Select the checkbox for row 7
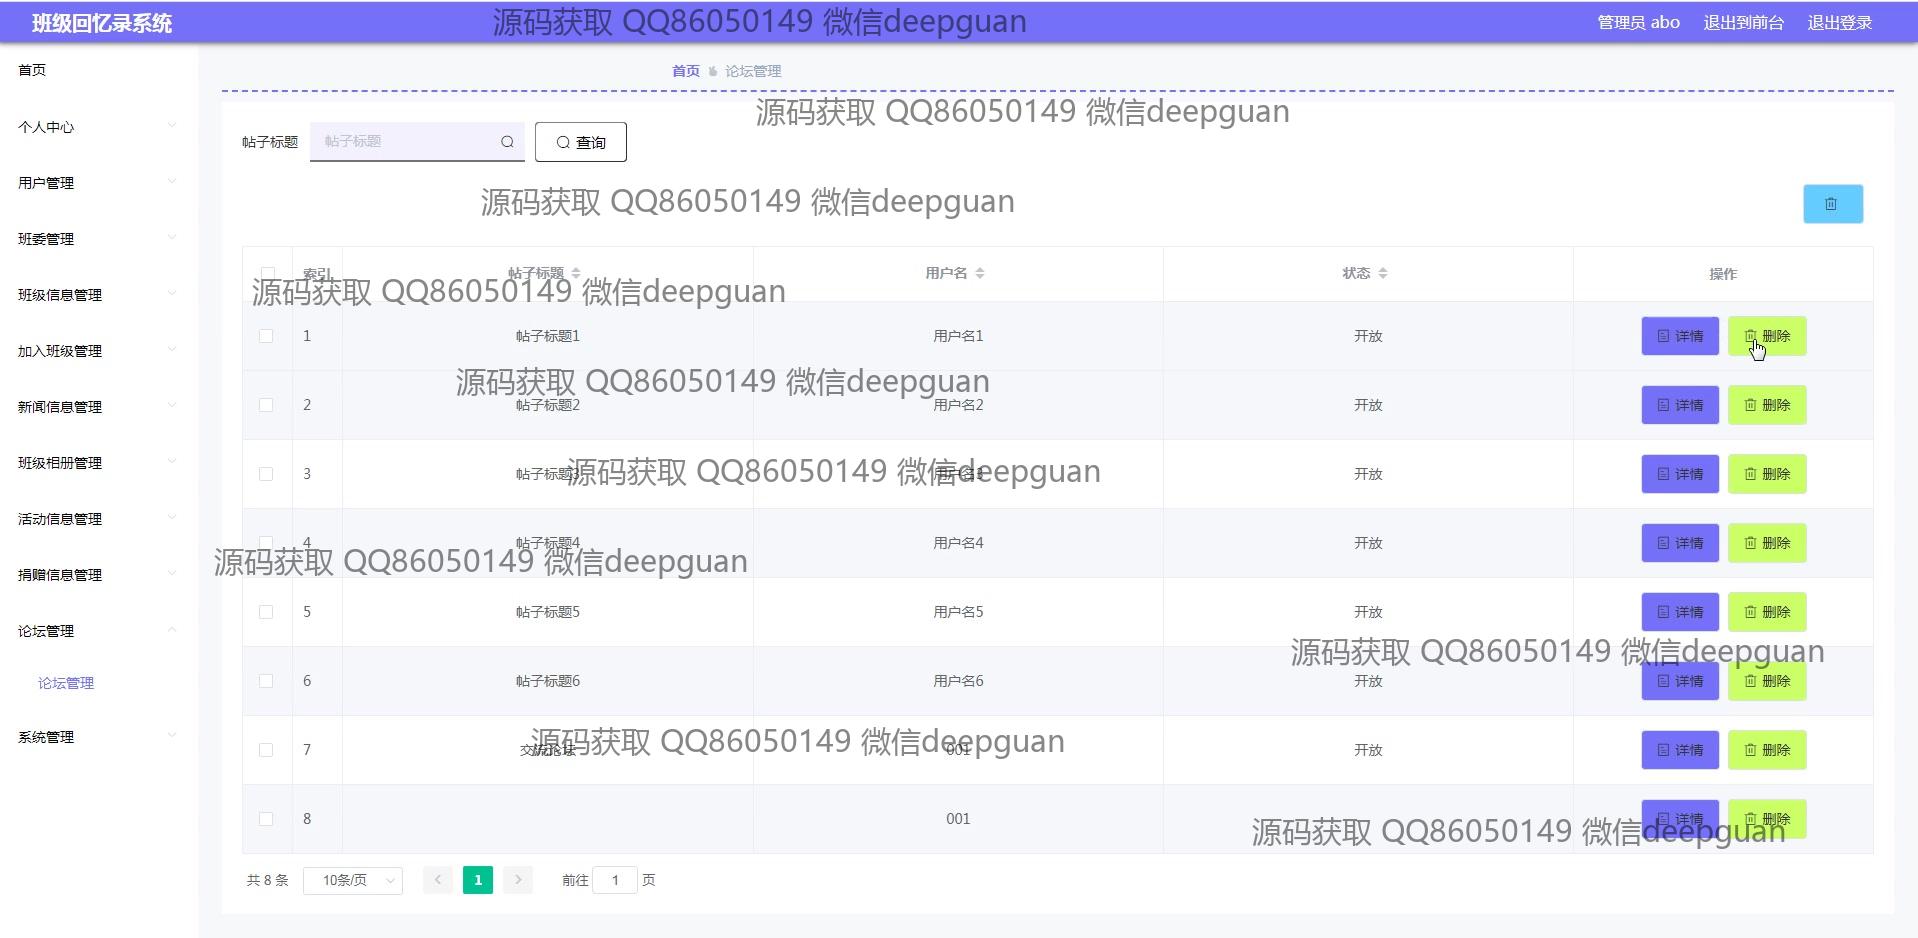This screenshot has width=1918, height=938. pos(266,750)
